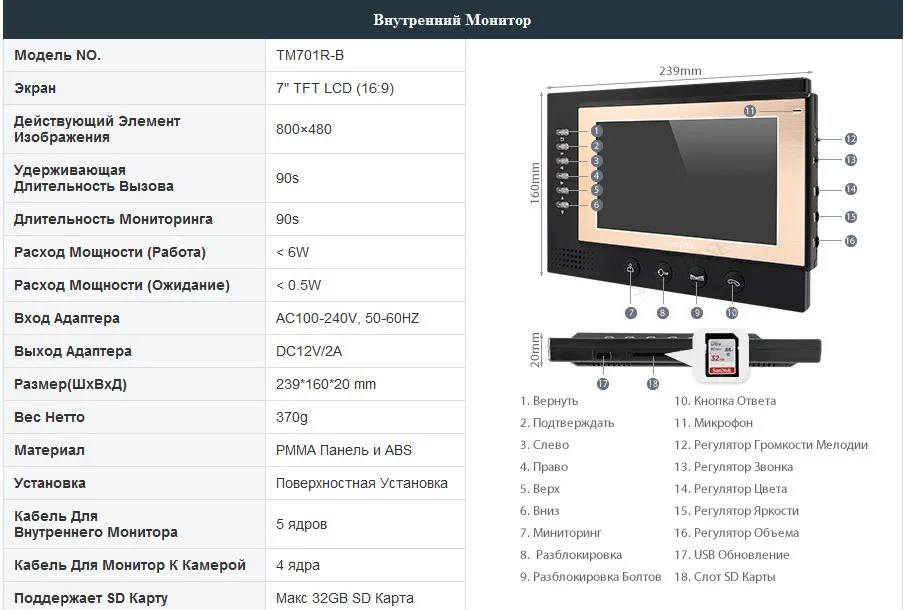The width and height of the screenshot is (904, 610).
Task: Click legend item "1. Вернуть"
Action: (x=549, y=401)
